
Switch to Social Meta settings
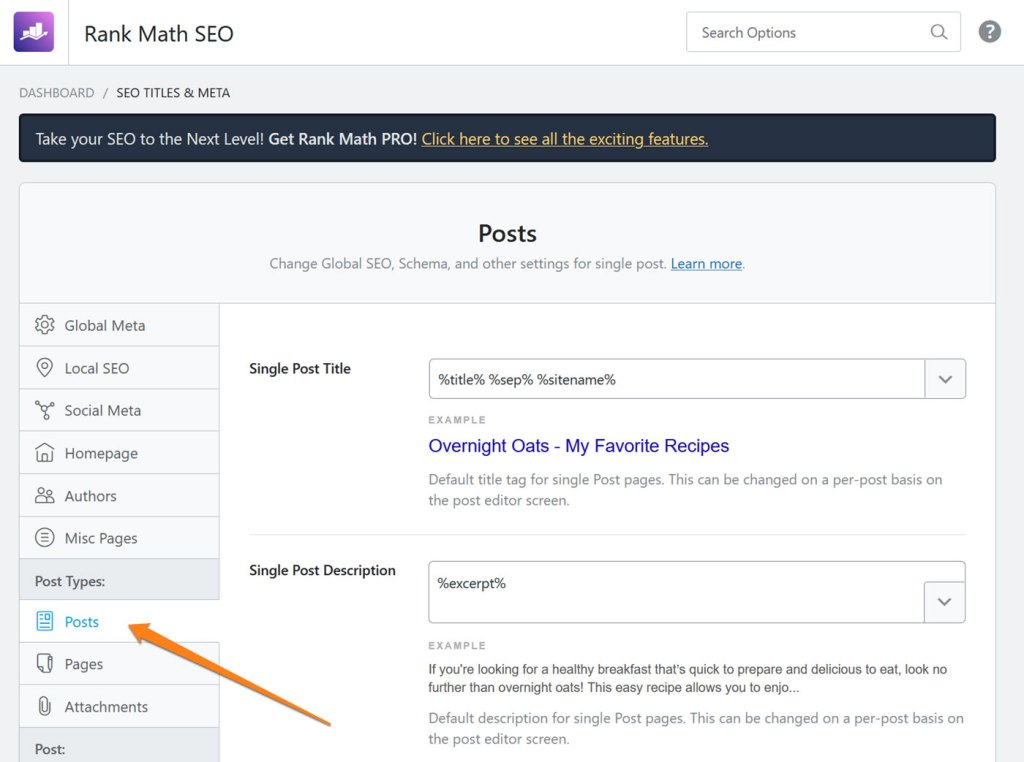click(120, 410)
